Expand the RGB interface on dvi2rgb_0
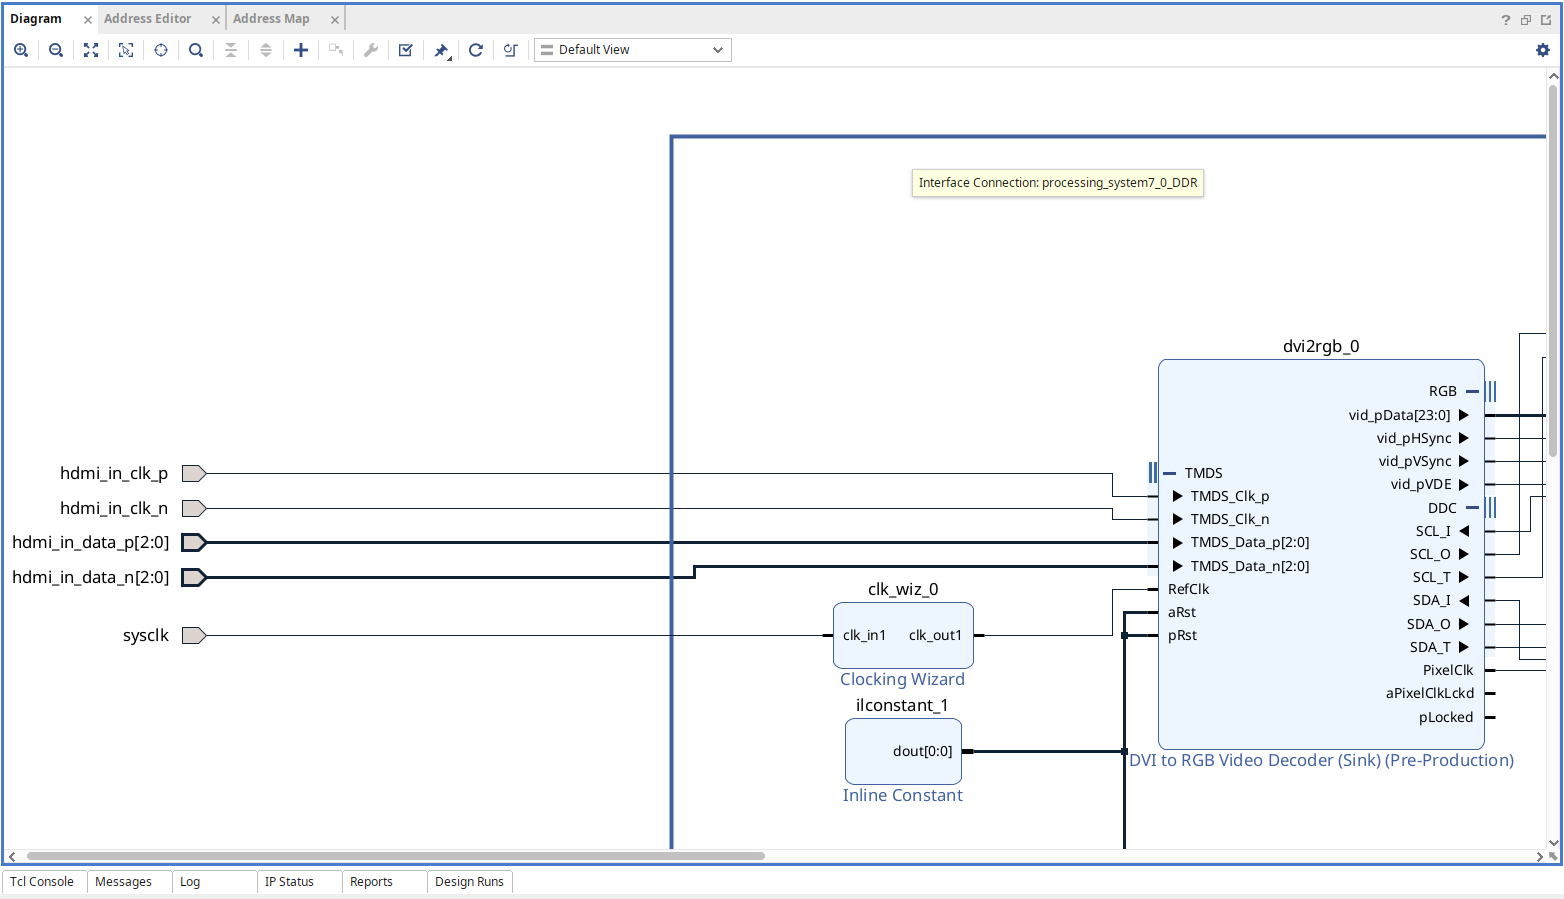Viewport: 1564px width, 899px height. (1472, 391)
